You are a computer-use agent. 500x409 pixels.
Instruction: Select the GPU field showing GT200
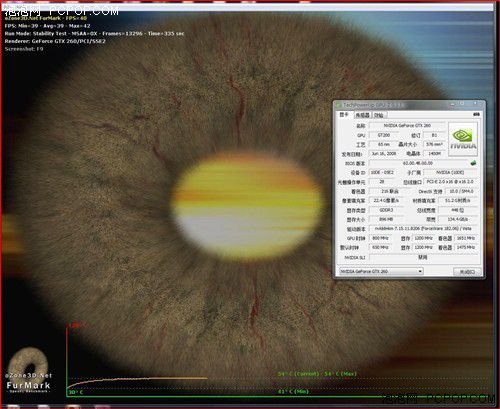click(384, 135)
